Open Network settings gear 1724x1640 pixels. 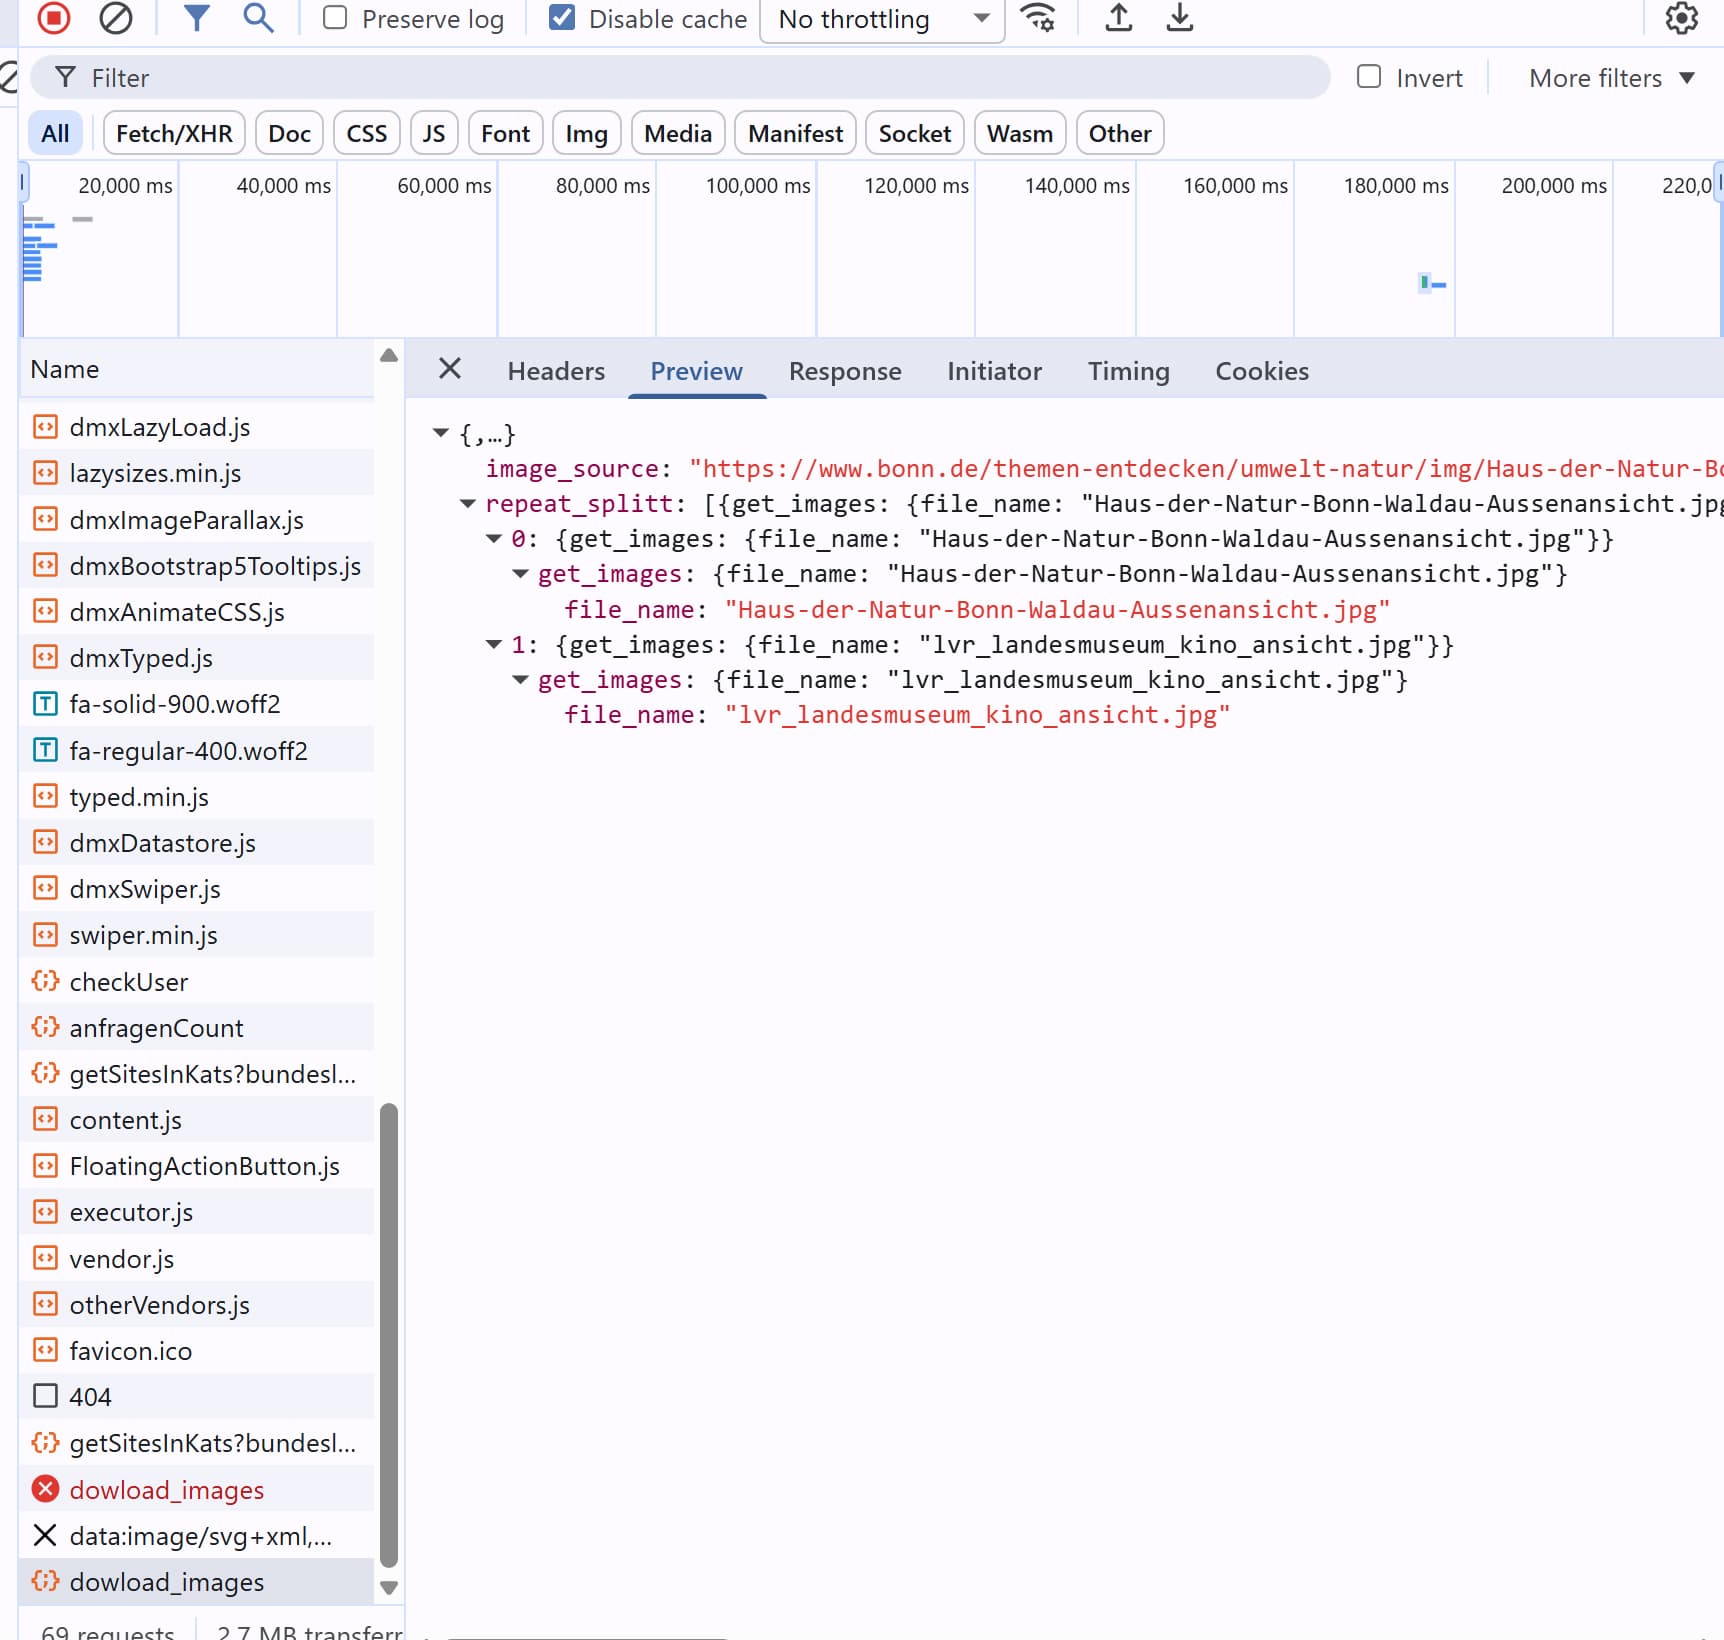tap(1681, 18)
